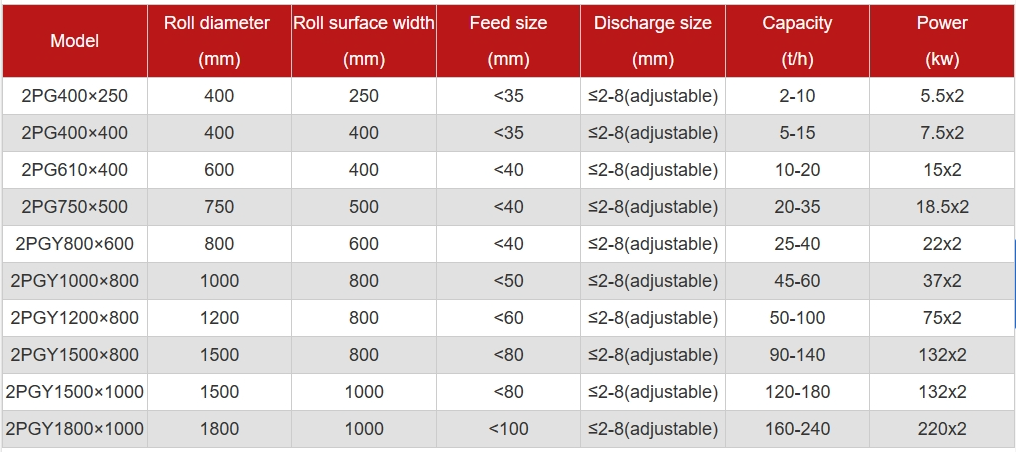
Task: Select the Feed size column header
Action: 509,41
